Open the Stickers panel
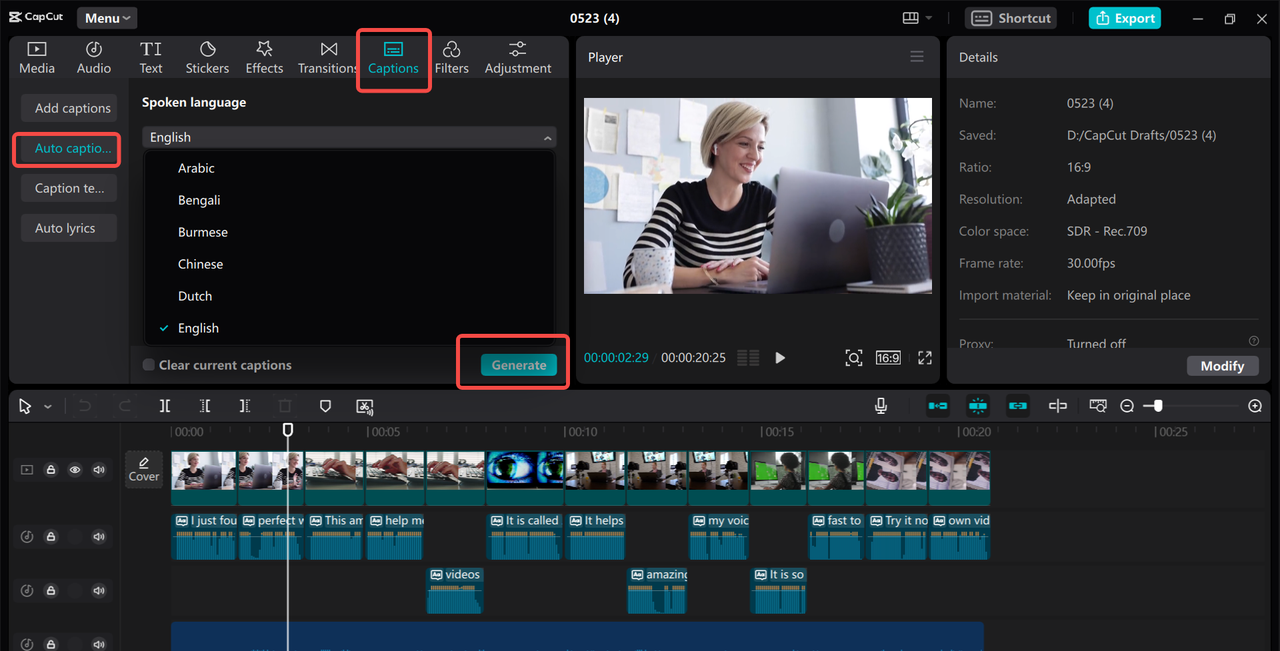The image size is (1280, 651). (x=207, y=58)
